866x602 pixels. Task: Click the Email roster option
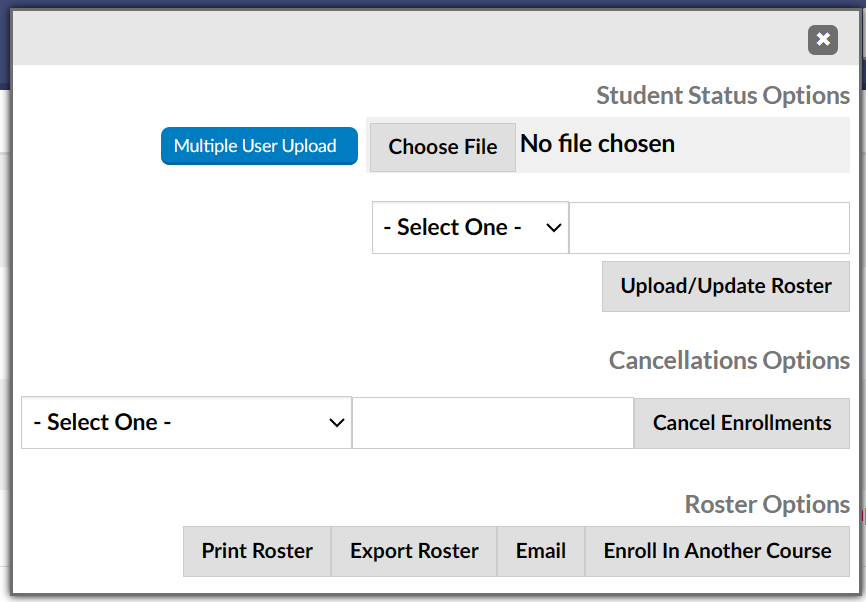point(540,551)
